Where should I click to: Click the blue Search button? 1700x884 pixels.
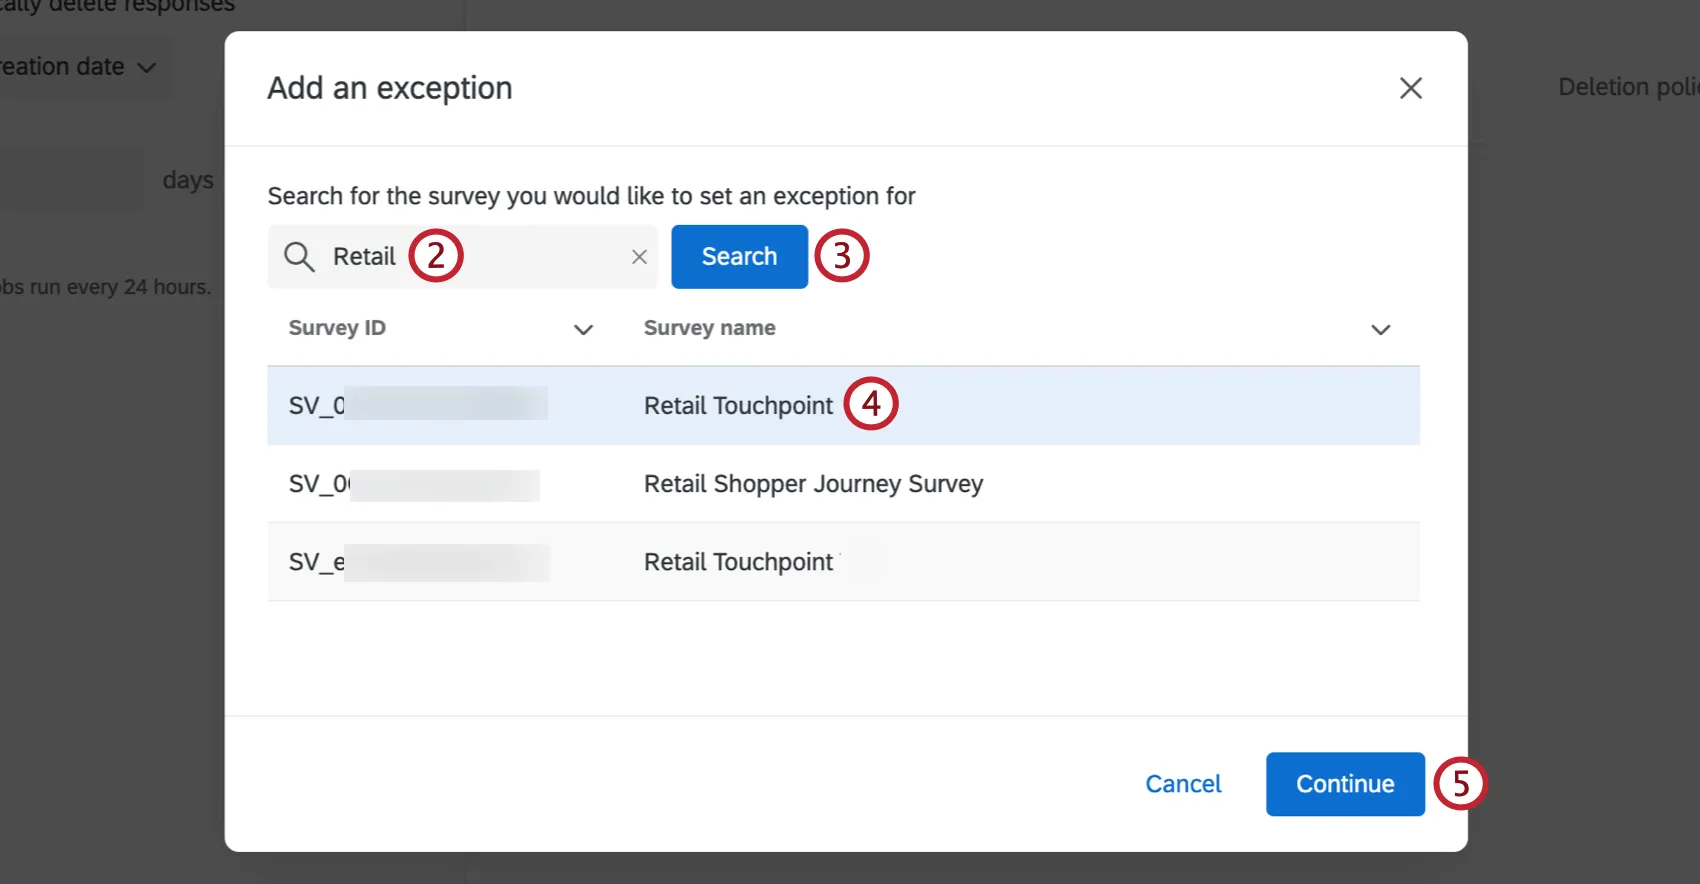[739, 257]
